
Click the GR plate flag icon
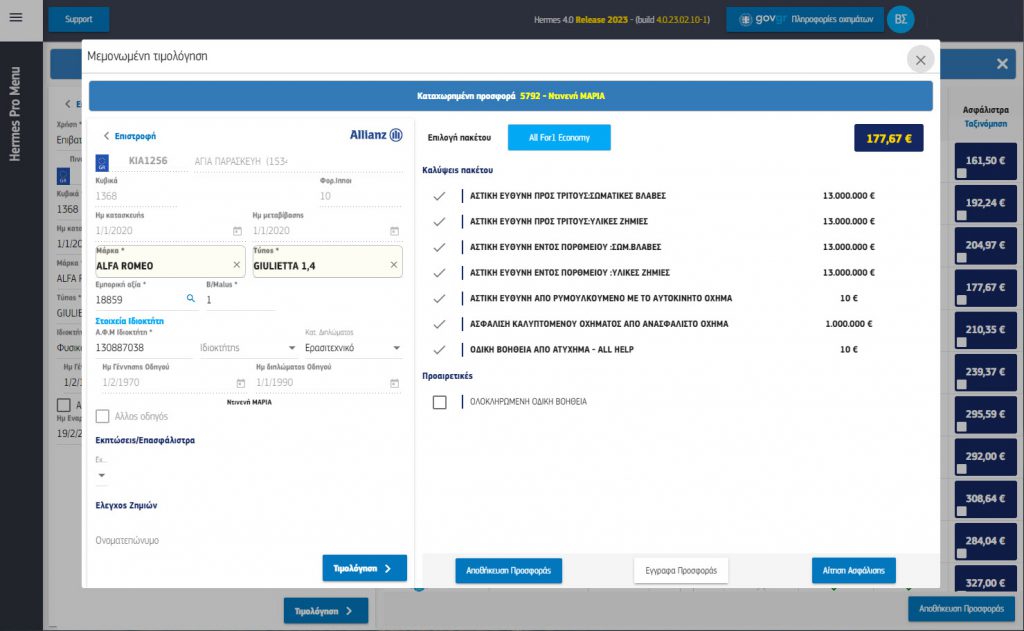[102, 162]
